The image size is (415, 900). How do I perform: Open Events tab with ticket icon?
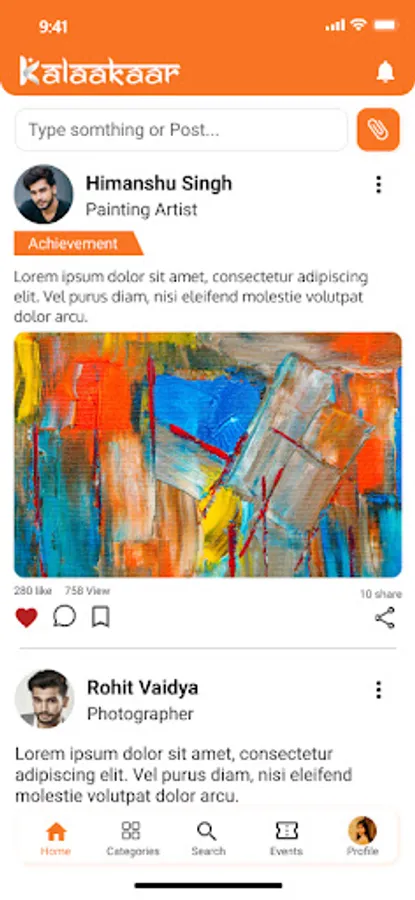point(286,839)
